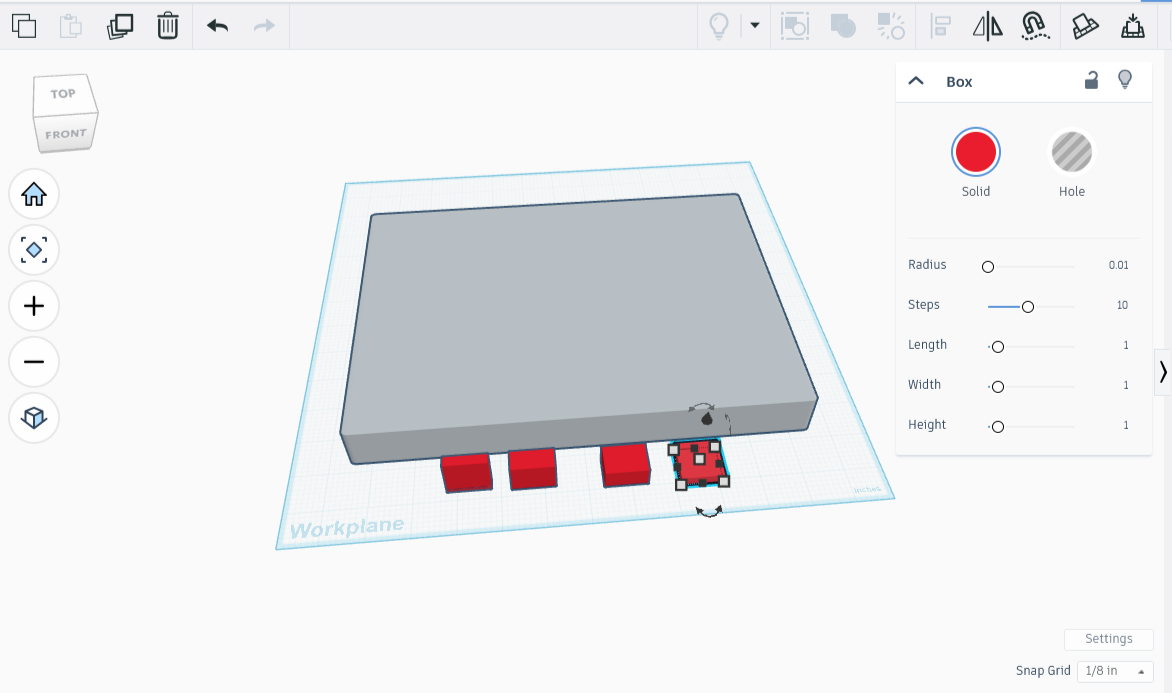
Task: Click the Show all lightbulb icon
Action: pos(718,26)
